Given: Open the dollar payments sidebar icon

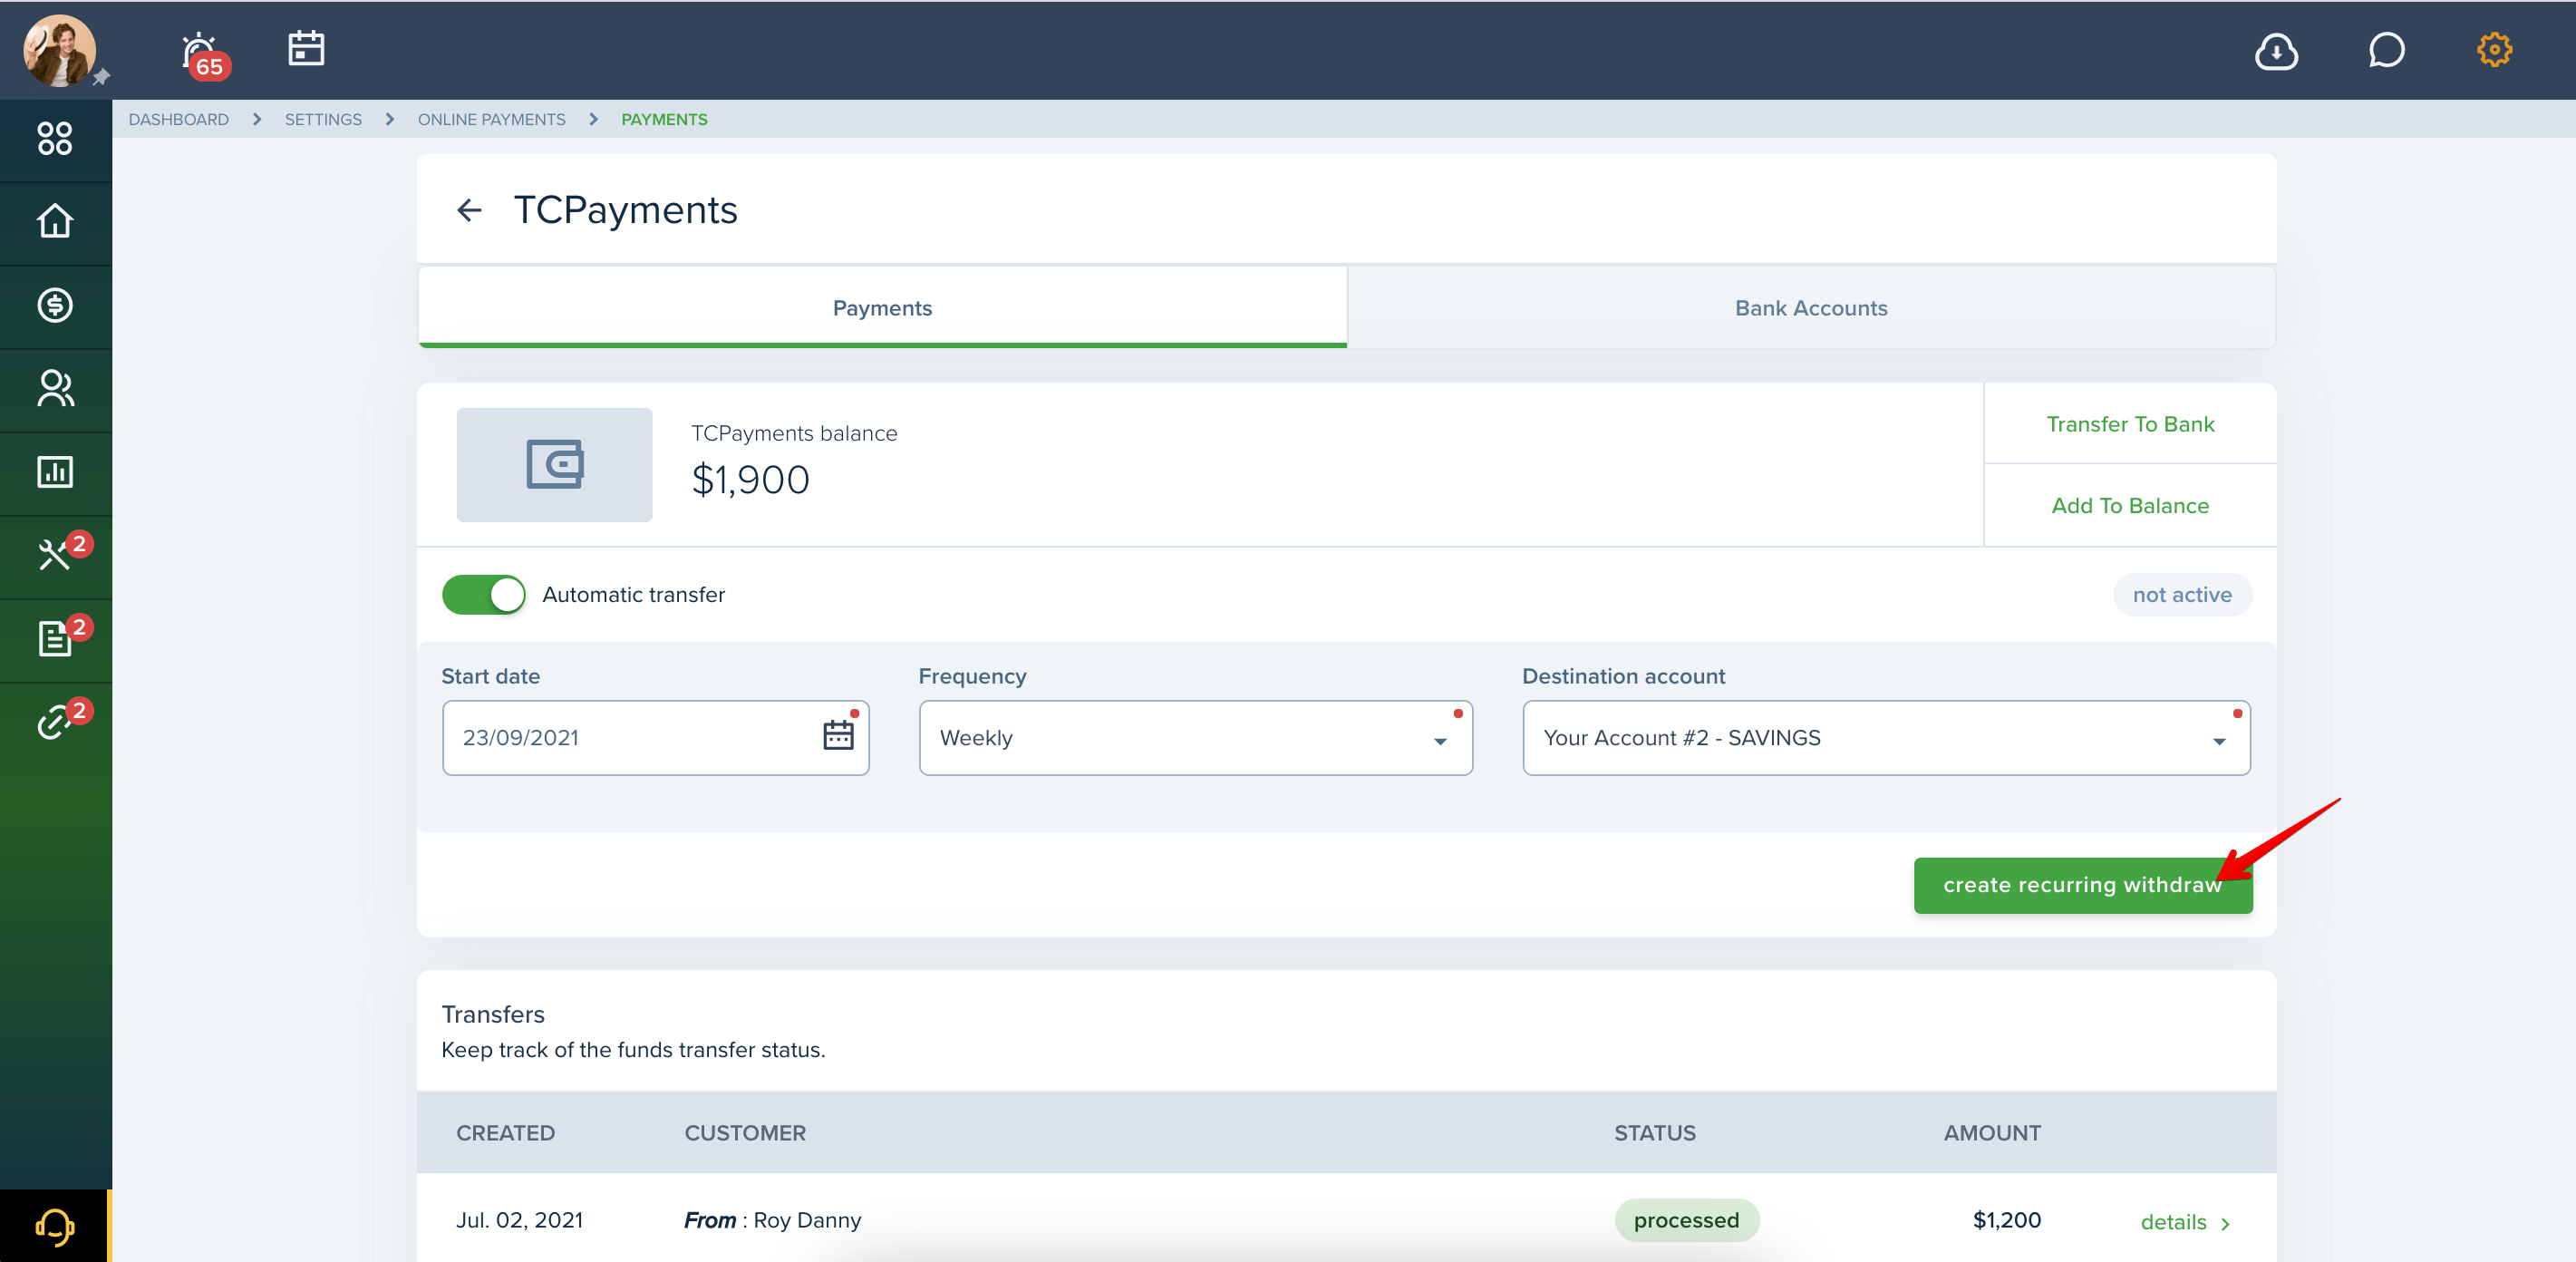Looking at the screenshot, I should coord(55,305).
